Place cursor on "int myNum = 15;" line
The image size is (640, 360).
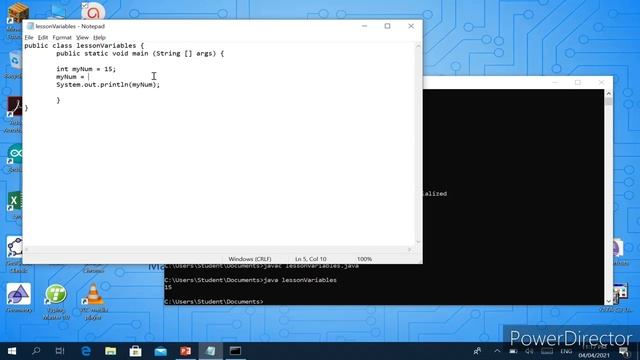(x=86, y=69)
